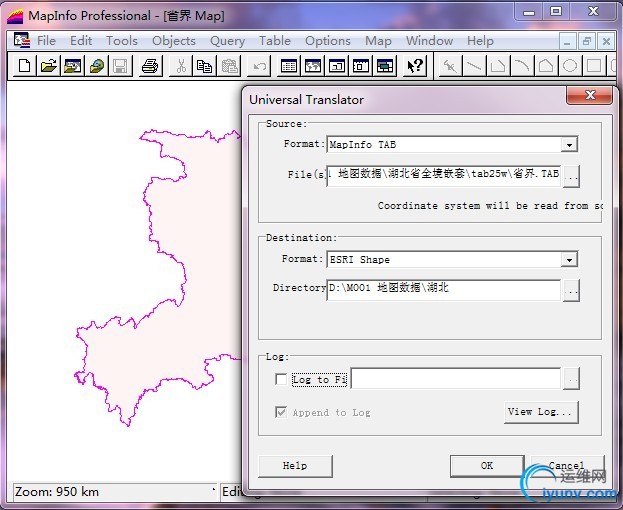Click the log file browse ... button
The image size is (623, 510).
point(571,379)
